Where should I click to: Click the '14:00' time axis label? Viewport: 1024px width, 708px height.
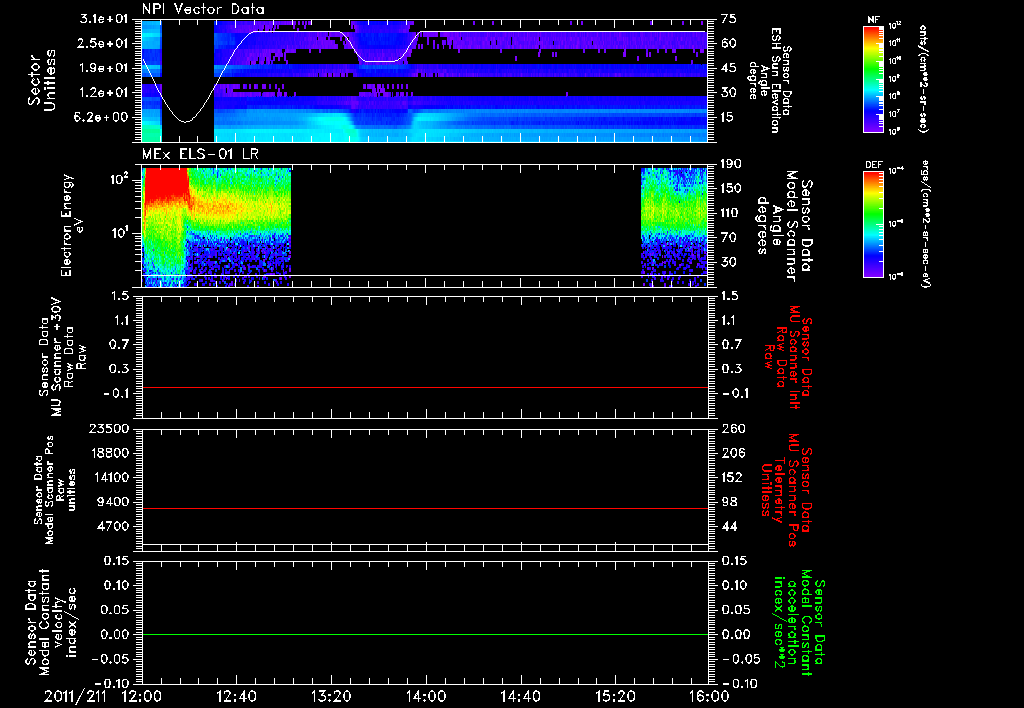(425, 696)
